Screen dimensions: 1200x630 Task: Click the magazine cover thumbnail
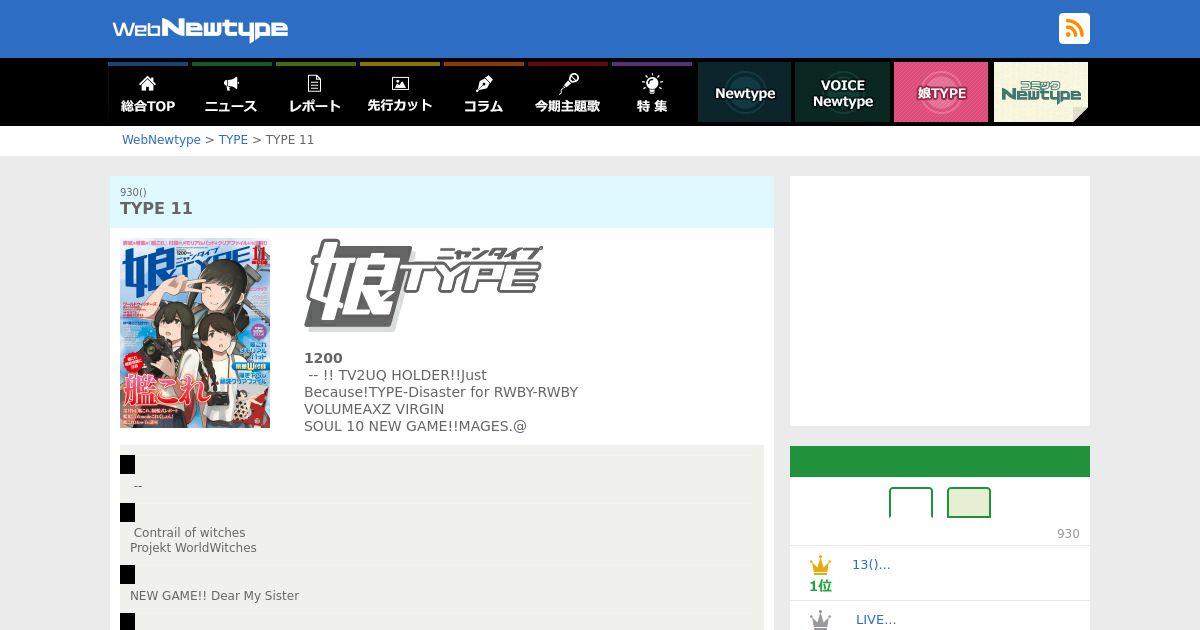coord(195,333)
